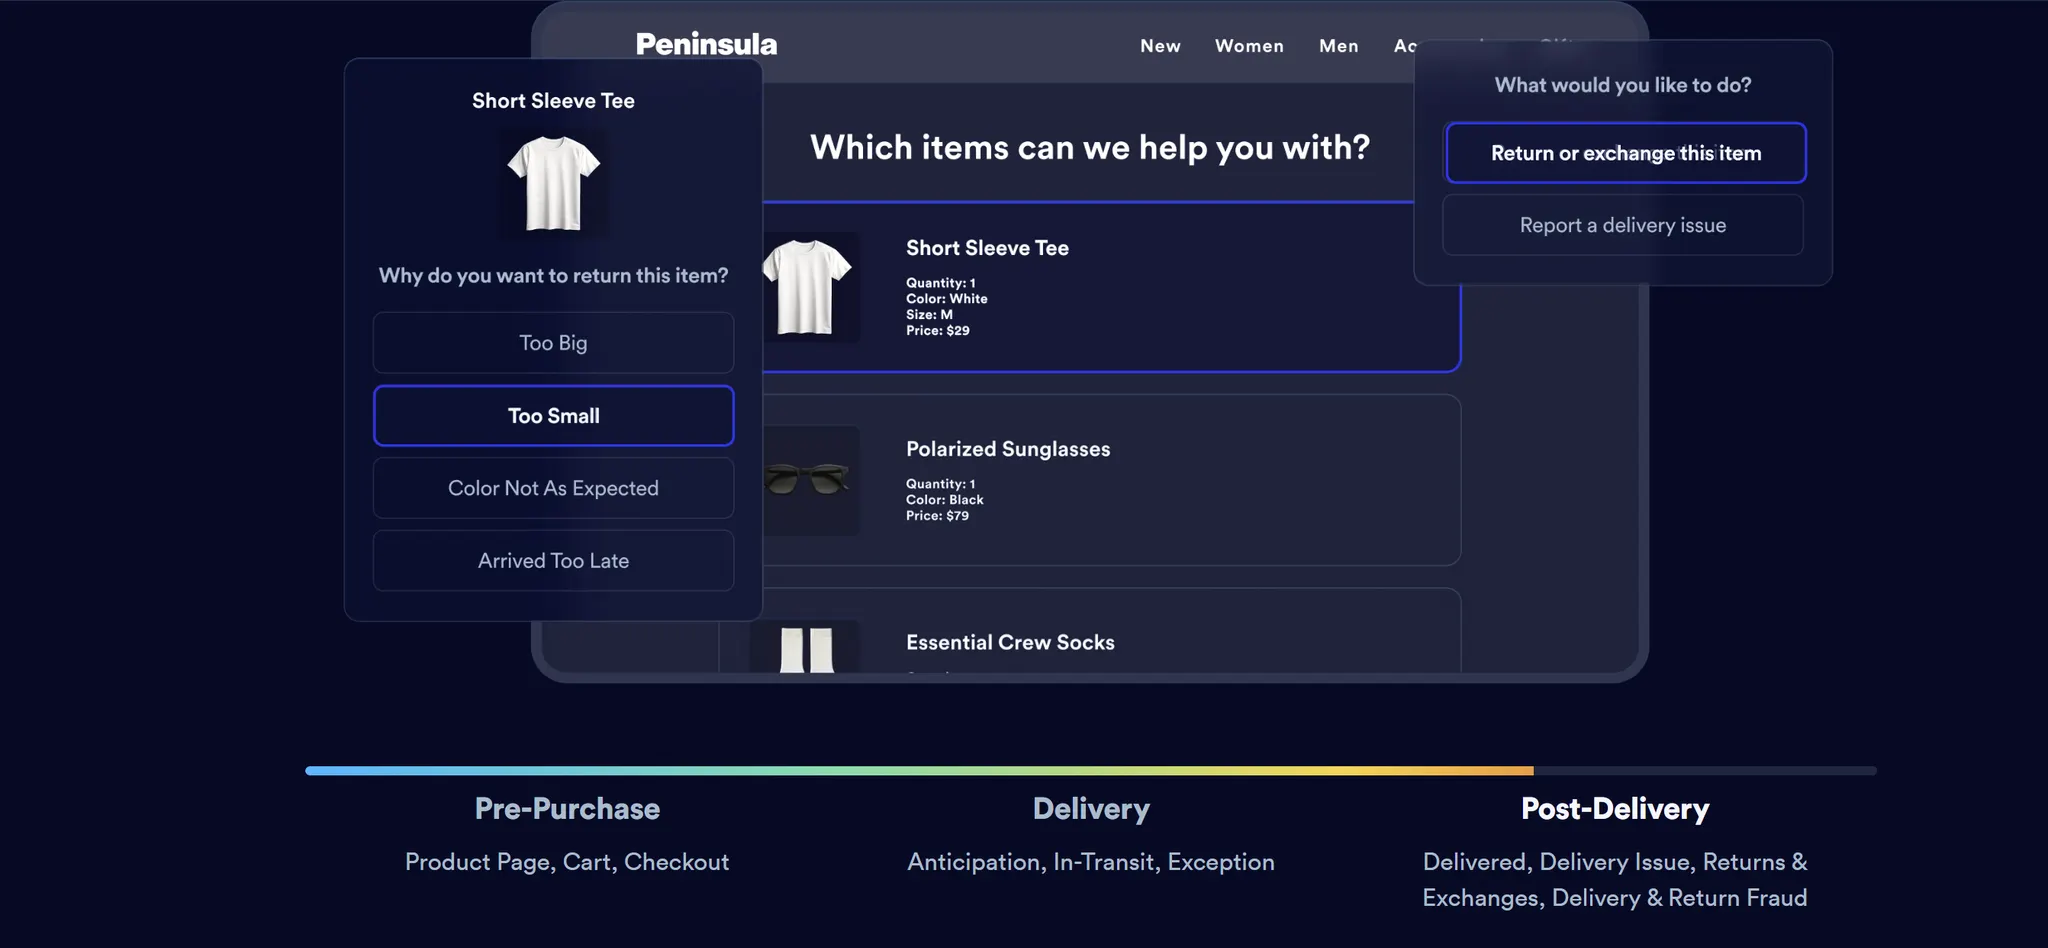Image resolution: width=2048 pixels, height=948 pixels.
Task: Click the Polarized Sunglasses product image
Action: [x=806, y=480]
